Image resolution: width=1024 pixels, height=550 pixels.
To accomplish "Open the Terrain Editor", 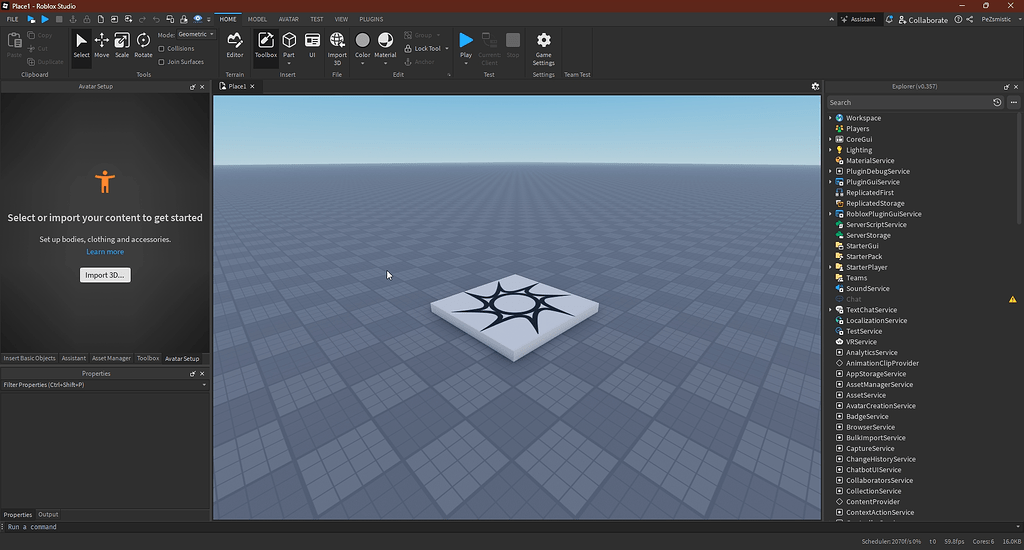I will pyautogui.click(x=235, y=44).
